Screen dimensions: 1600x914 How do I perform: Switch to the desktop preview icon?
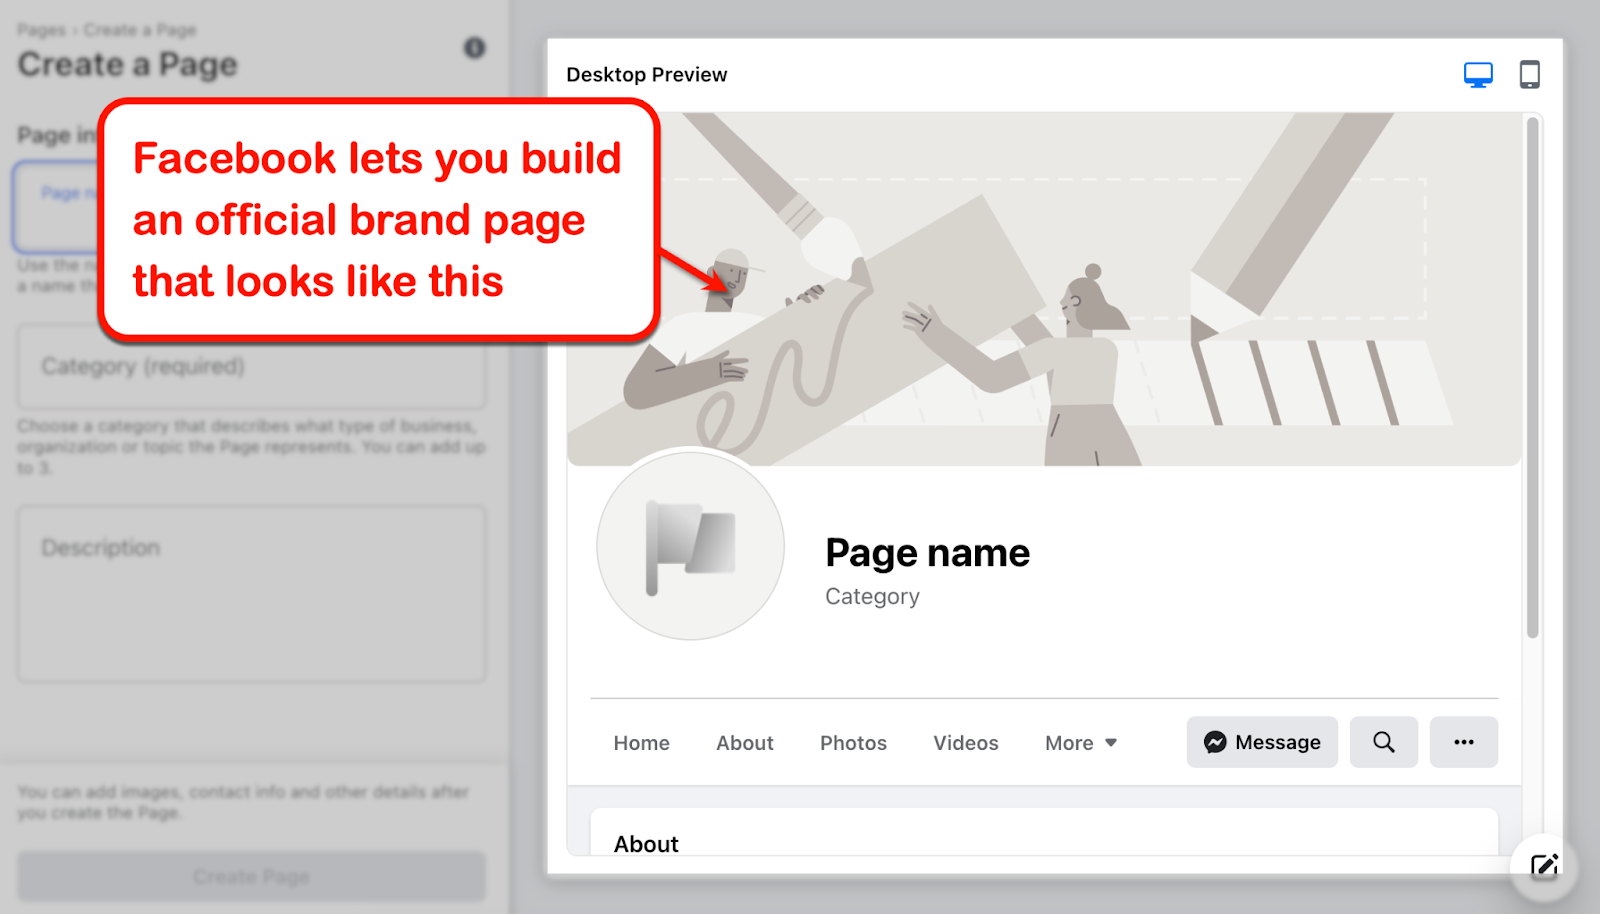(1478, 75)
